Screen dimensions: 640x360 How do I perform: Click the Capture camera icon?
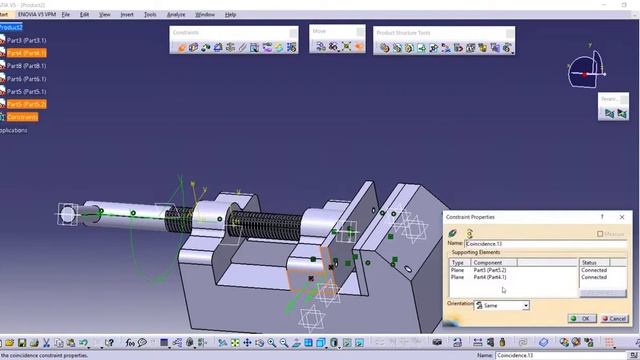point(437,342)
